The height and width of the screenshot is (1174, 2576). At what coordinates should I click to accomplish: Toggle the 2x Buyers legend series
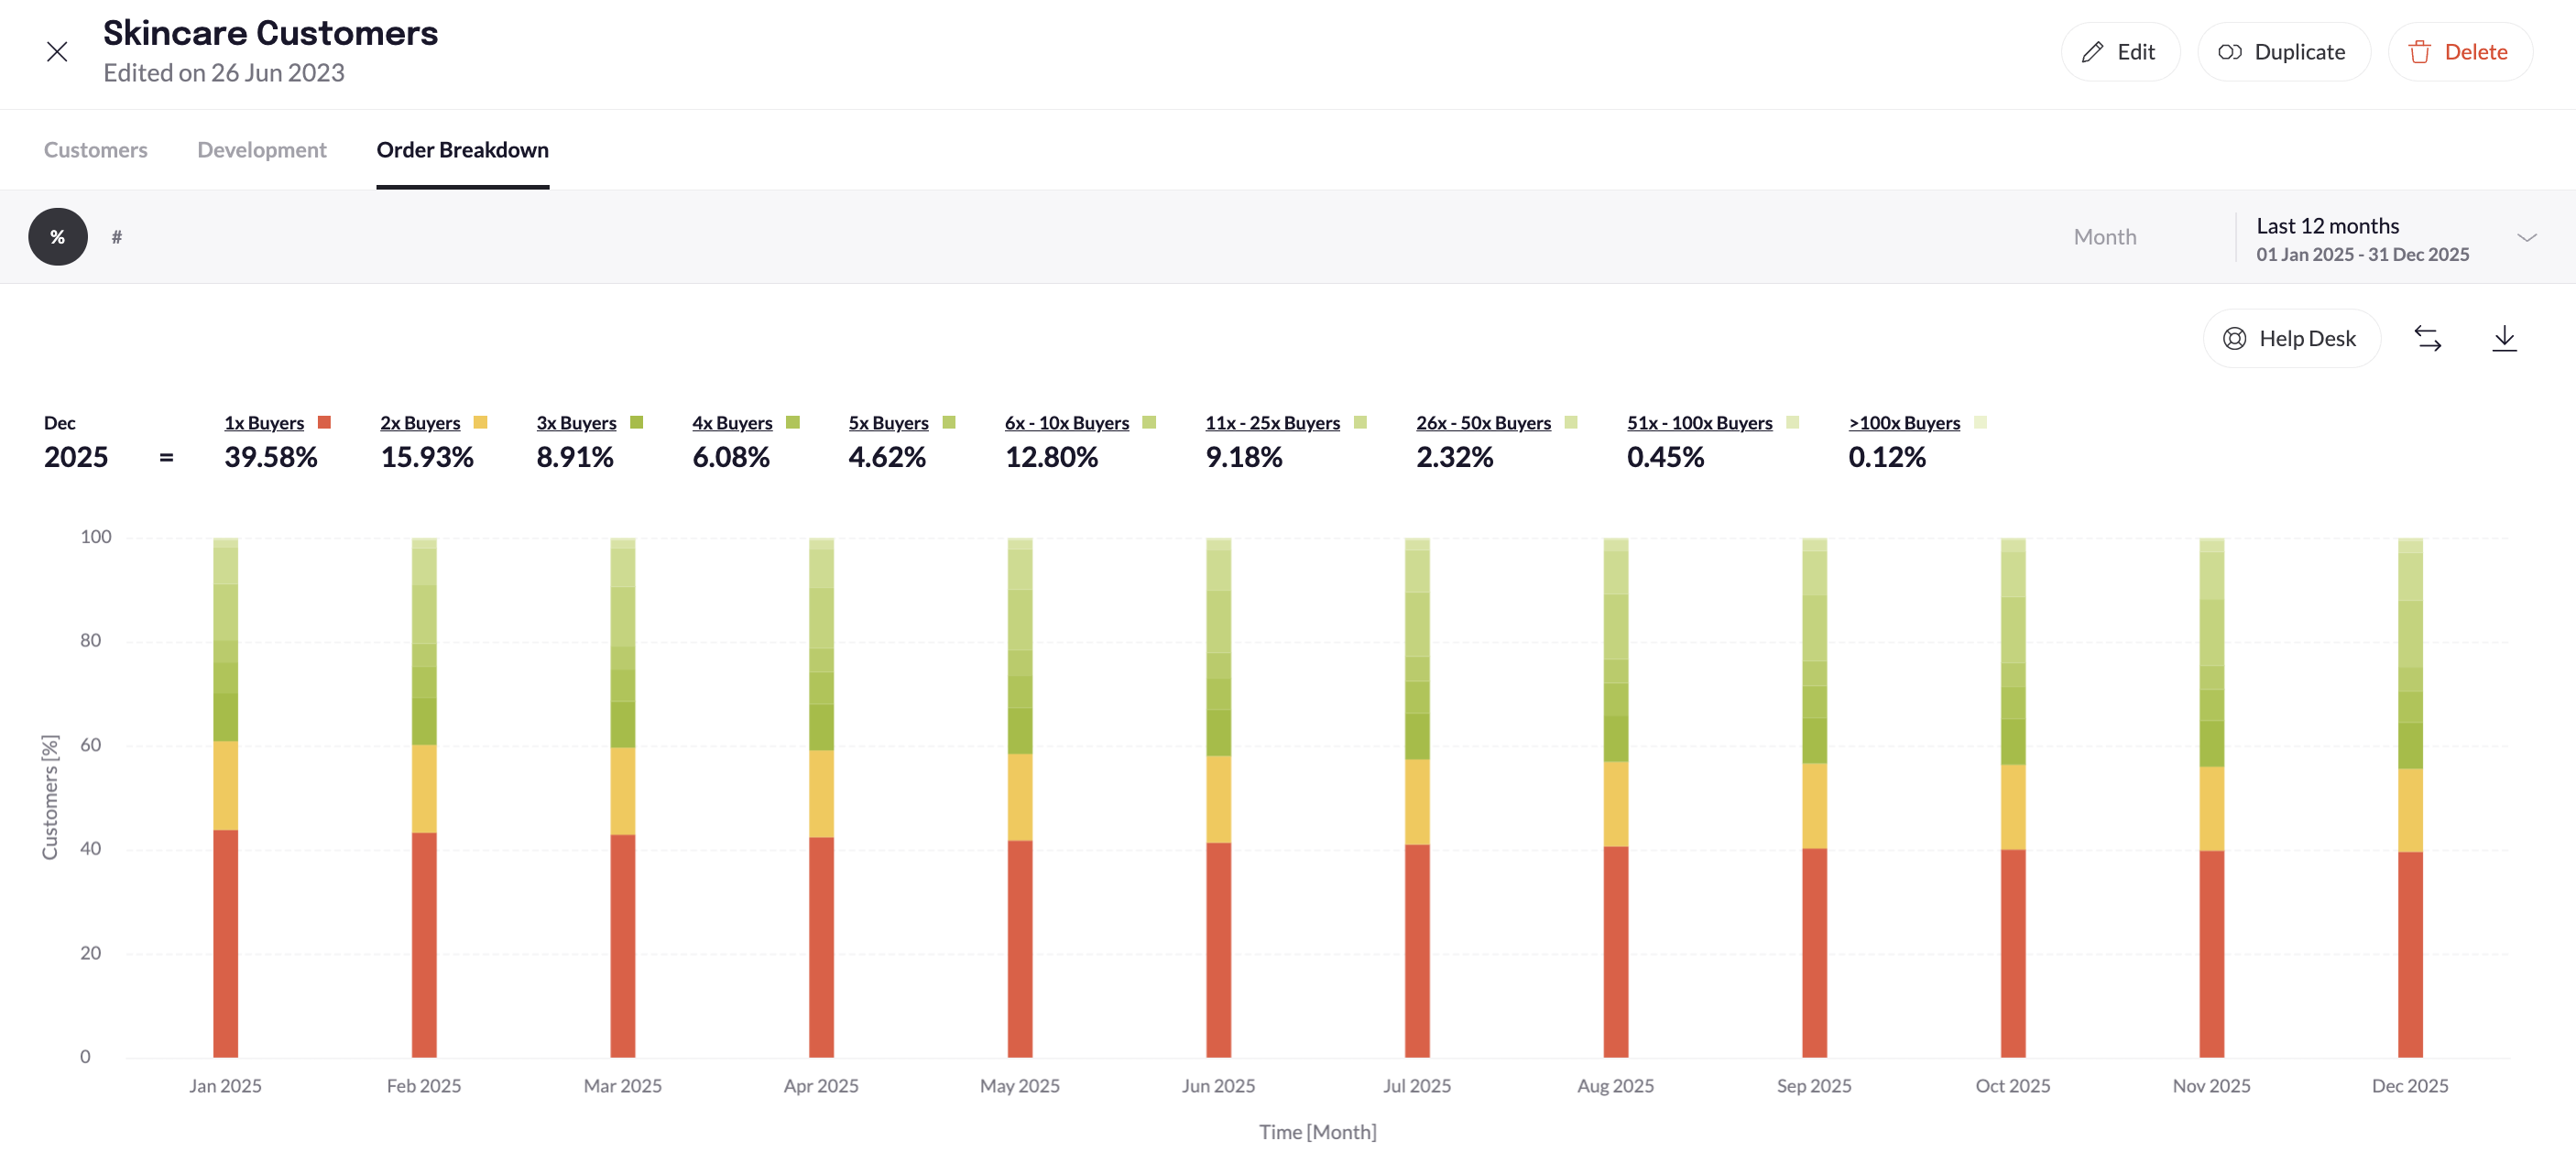pyautogui.click(x=420, y=423)
